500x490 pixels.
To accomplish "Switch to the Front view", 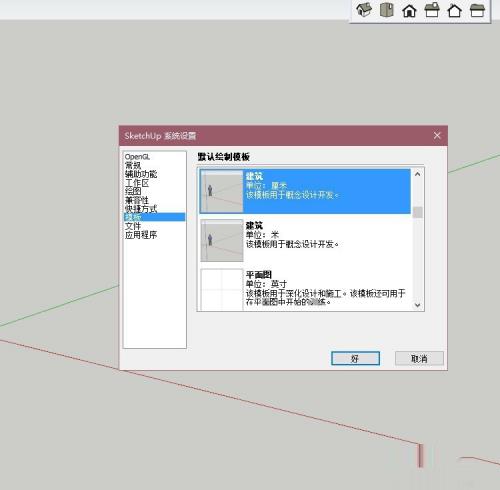I will [409, 10].
